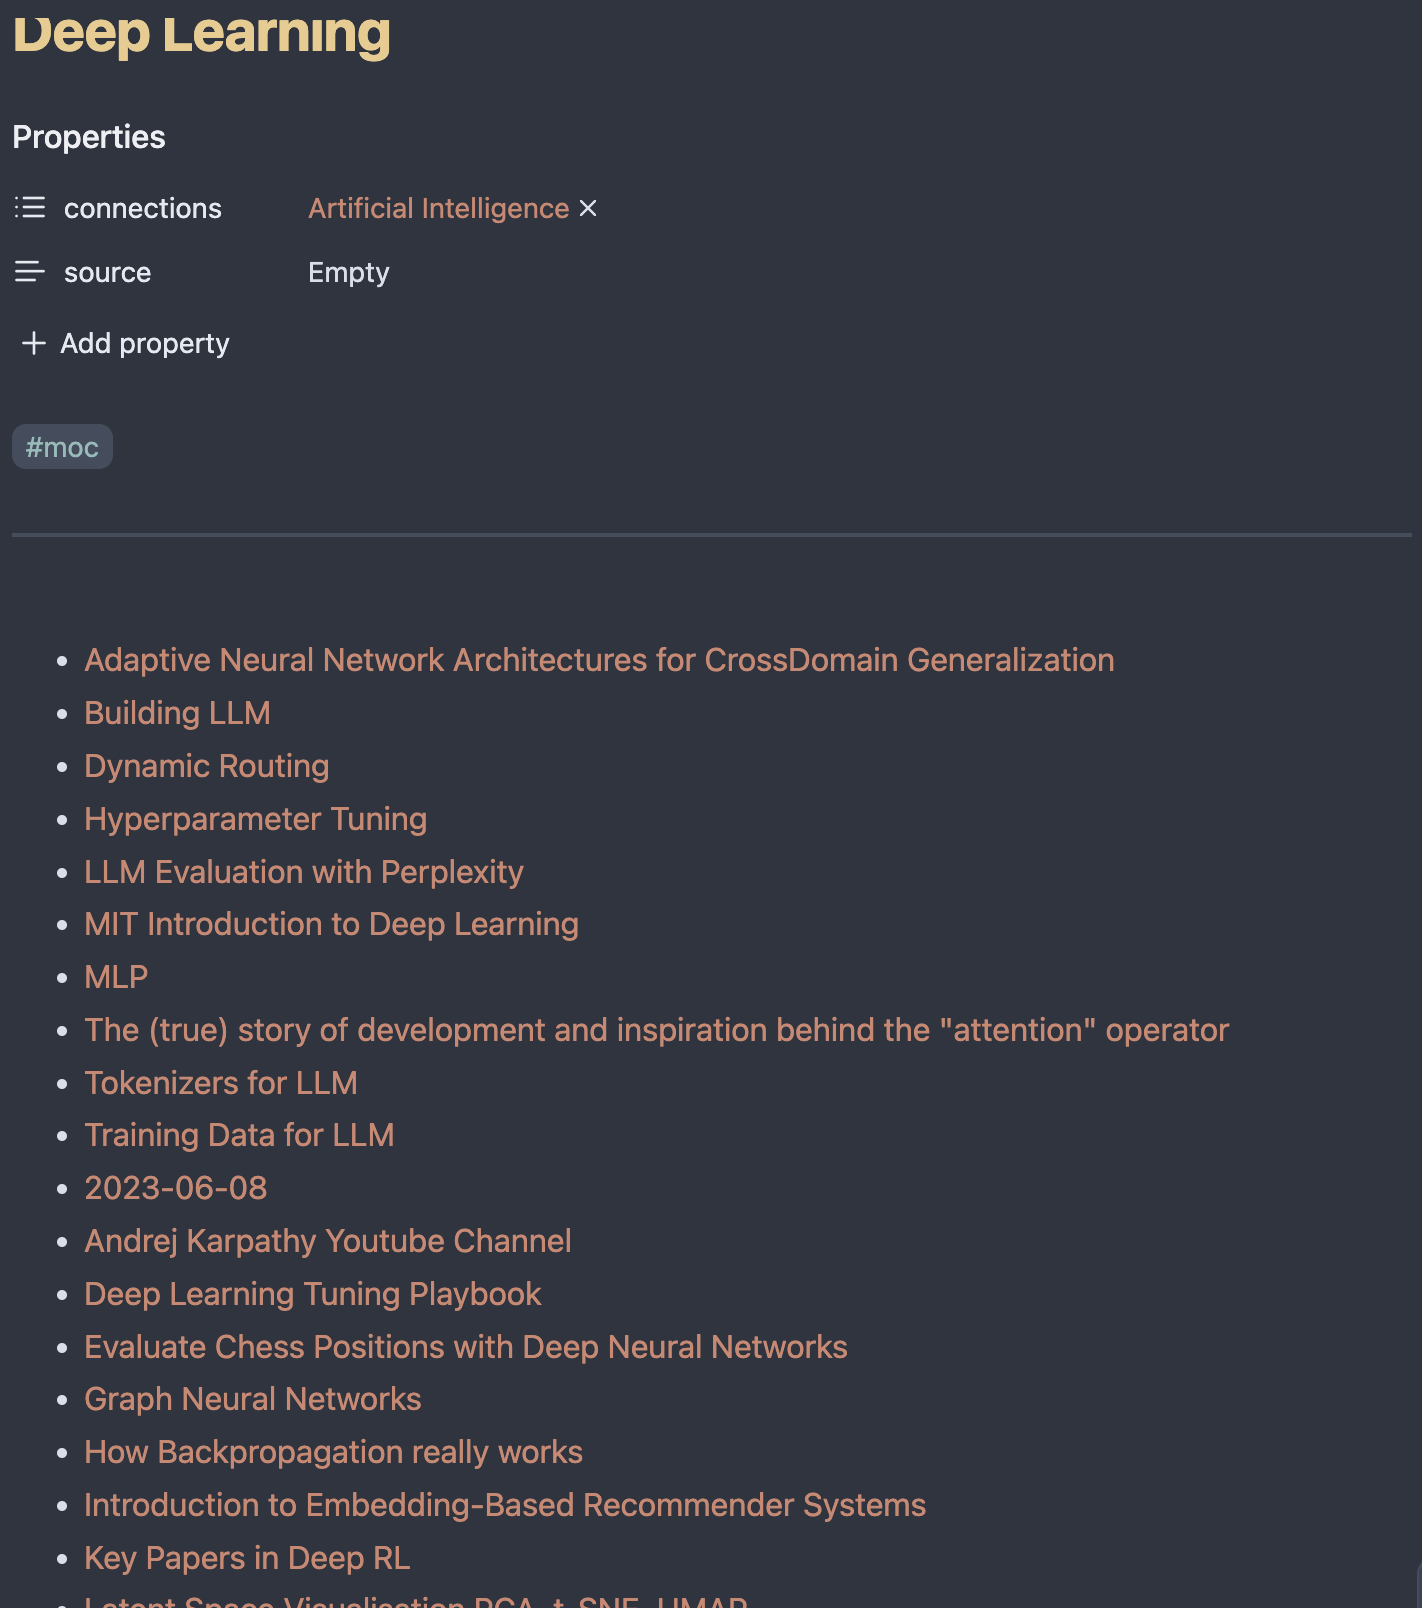
Task: Open the Tokenizers for LLM link
Action: (220, 1083)
